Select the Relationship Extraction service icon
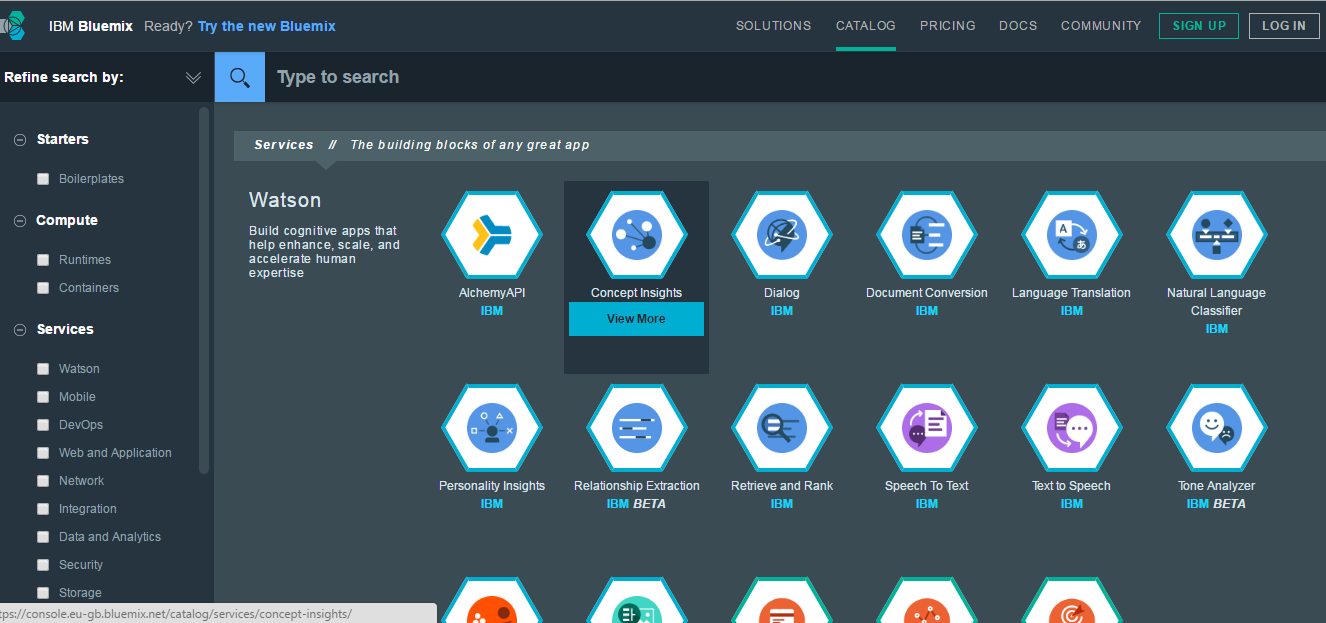The width and height of the screenshot is (1326, 623). pos(637,428)
